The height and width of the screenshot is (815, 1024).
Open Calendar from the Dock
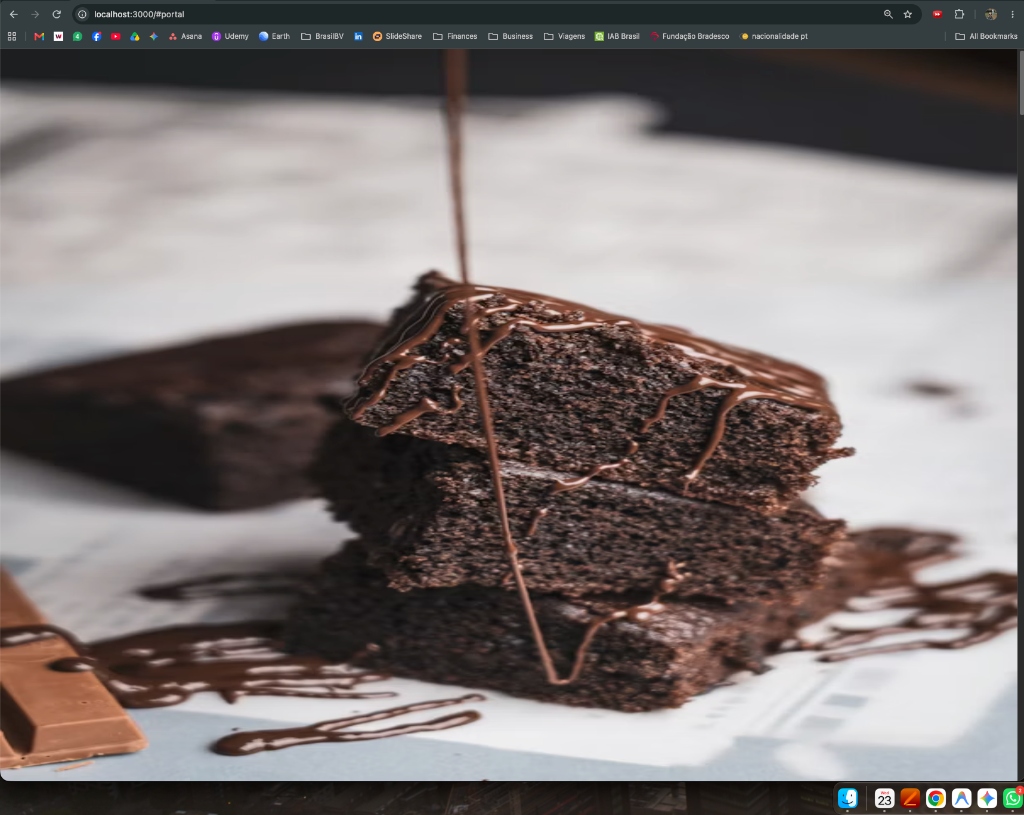click(x=884, y=798)
